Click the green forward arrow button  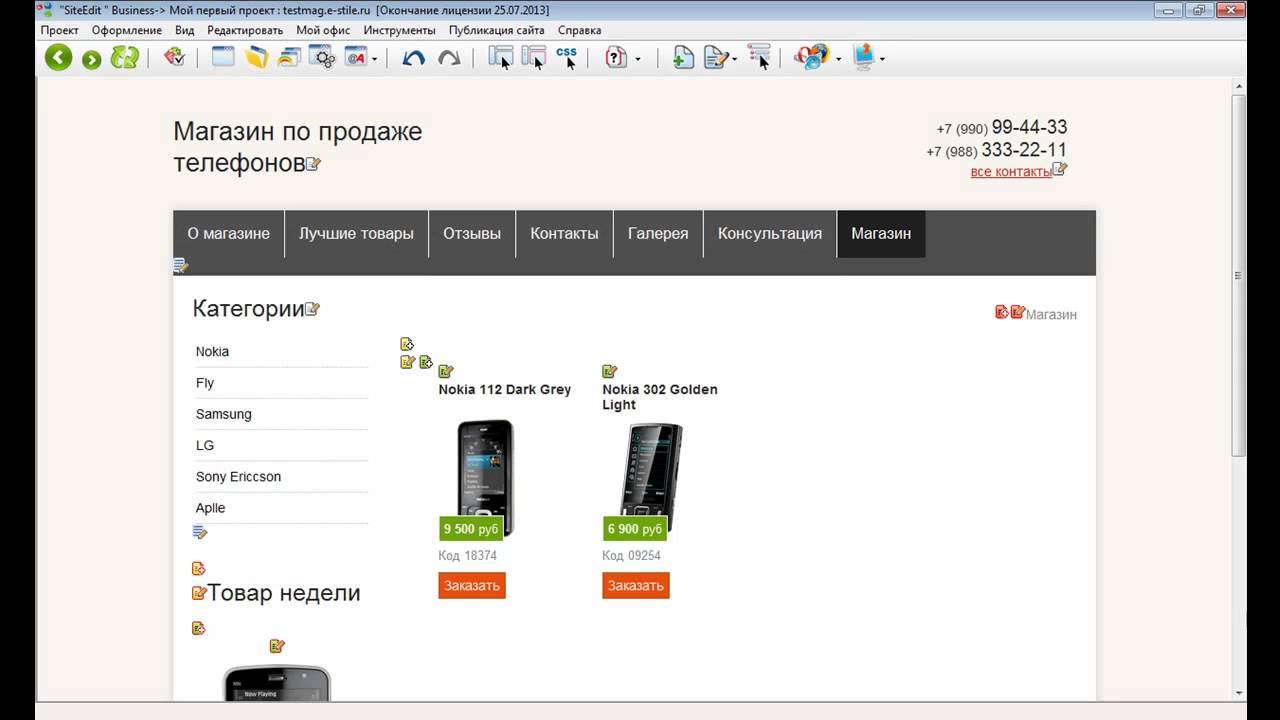91,60
